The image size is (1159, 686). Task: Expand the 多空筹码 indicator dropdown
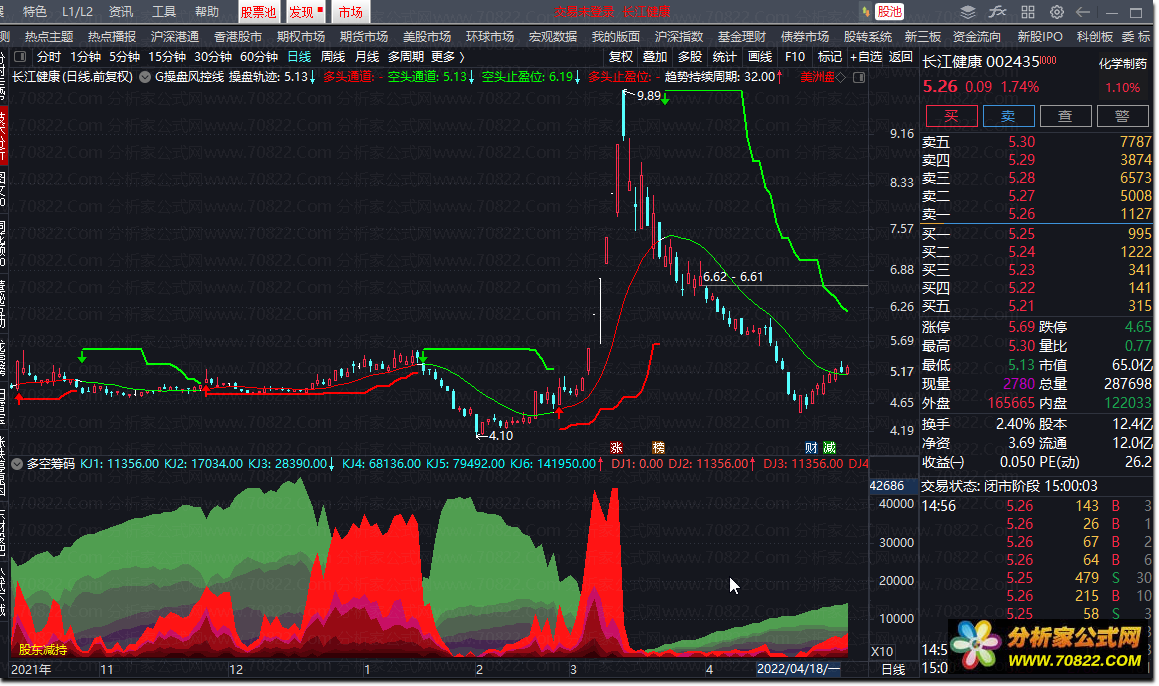coord(17,464)
